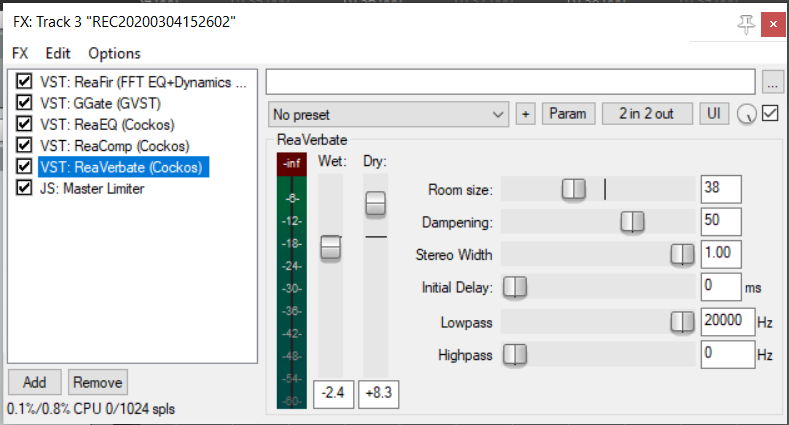Image resolution: width=789 pixels, height=425 pixels.
Task: Click the Lowpass 20000 Hz value field
Action: [x=728, y=322]
